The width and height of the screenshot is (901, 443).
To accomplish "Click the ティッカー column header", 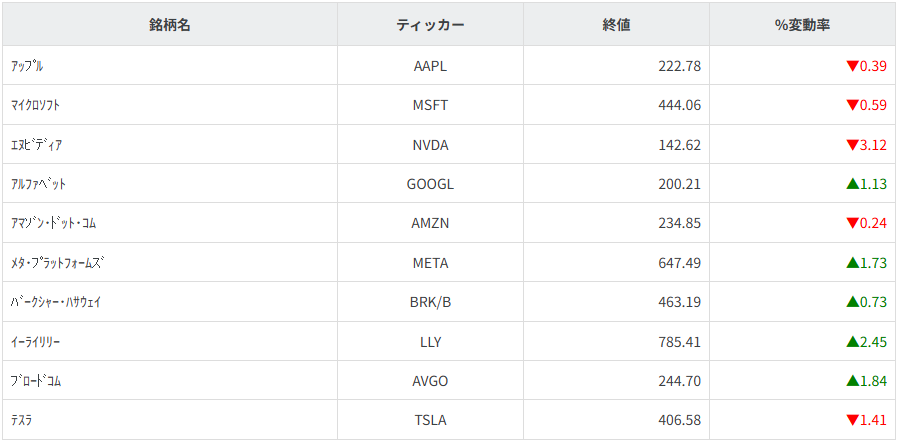I will point(430,25).
